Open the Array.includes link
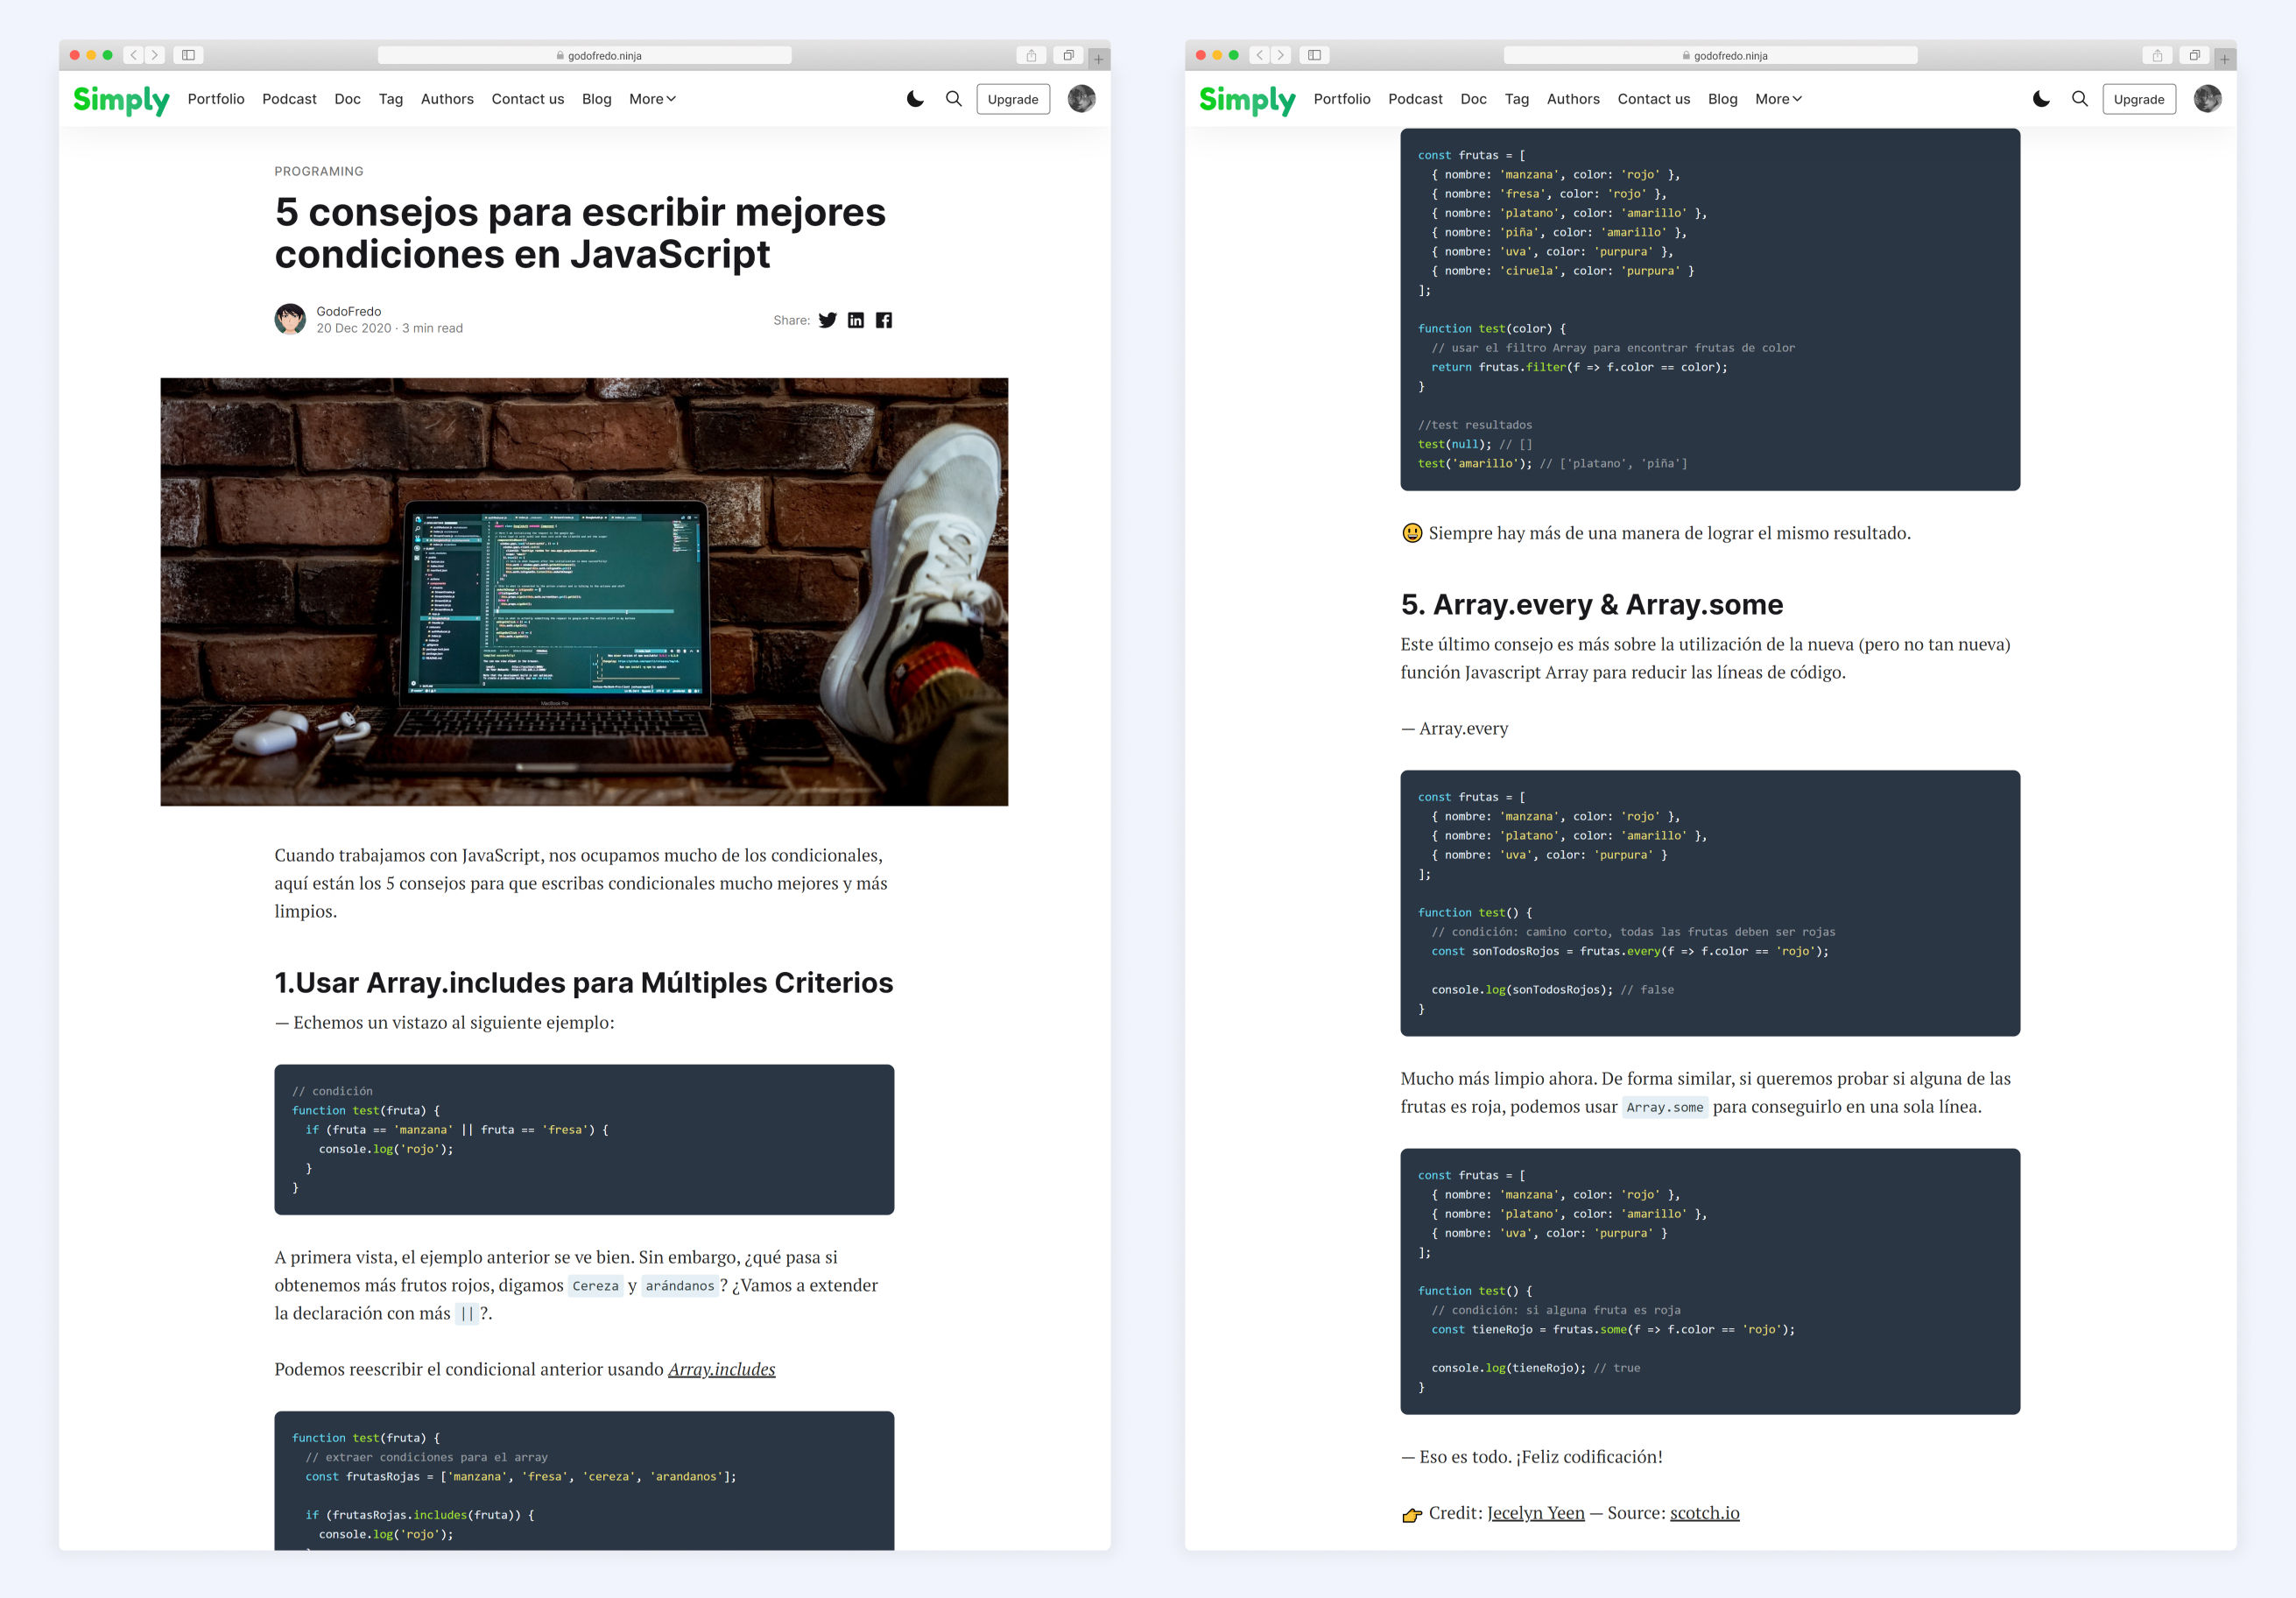2296x1598 pixels. [721, 1369]
